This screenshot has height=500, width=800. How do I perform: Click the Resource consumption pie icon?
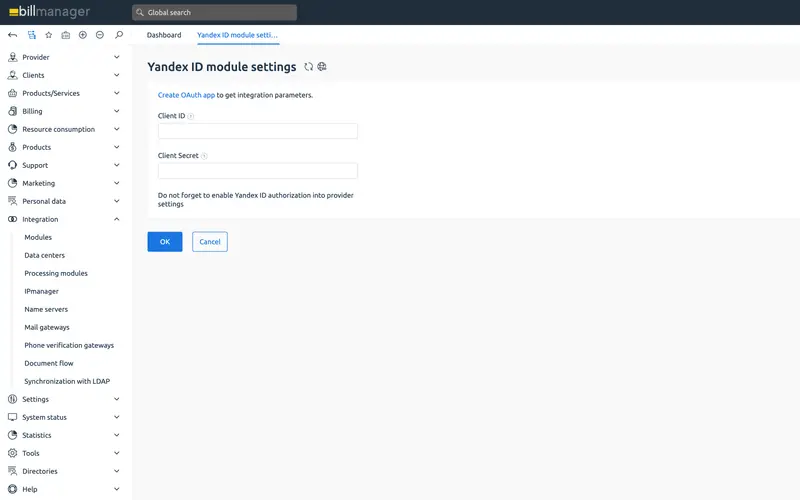click(13, 129)
